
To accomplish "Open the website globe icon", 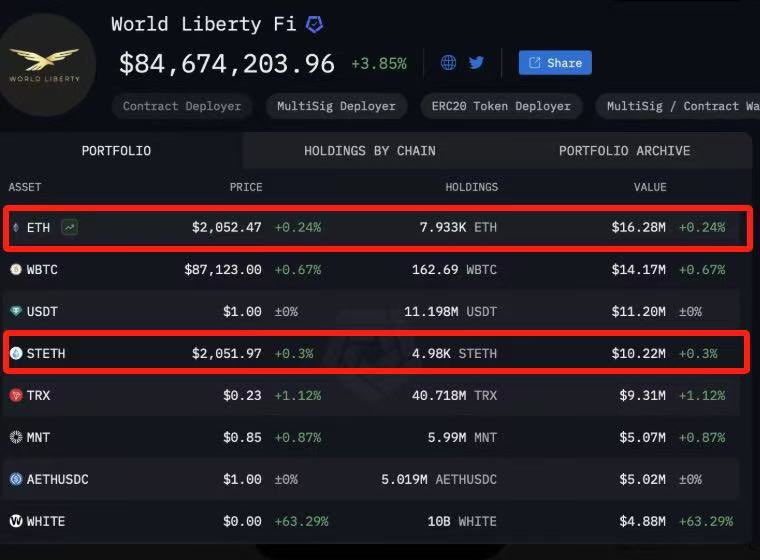I will (448, 63).
